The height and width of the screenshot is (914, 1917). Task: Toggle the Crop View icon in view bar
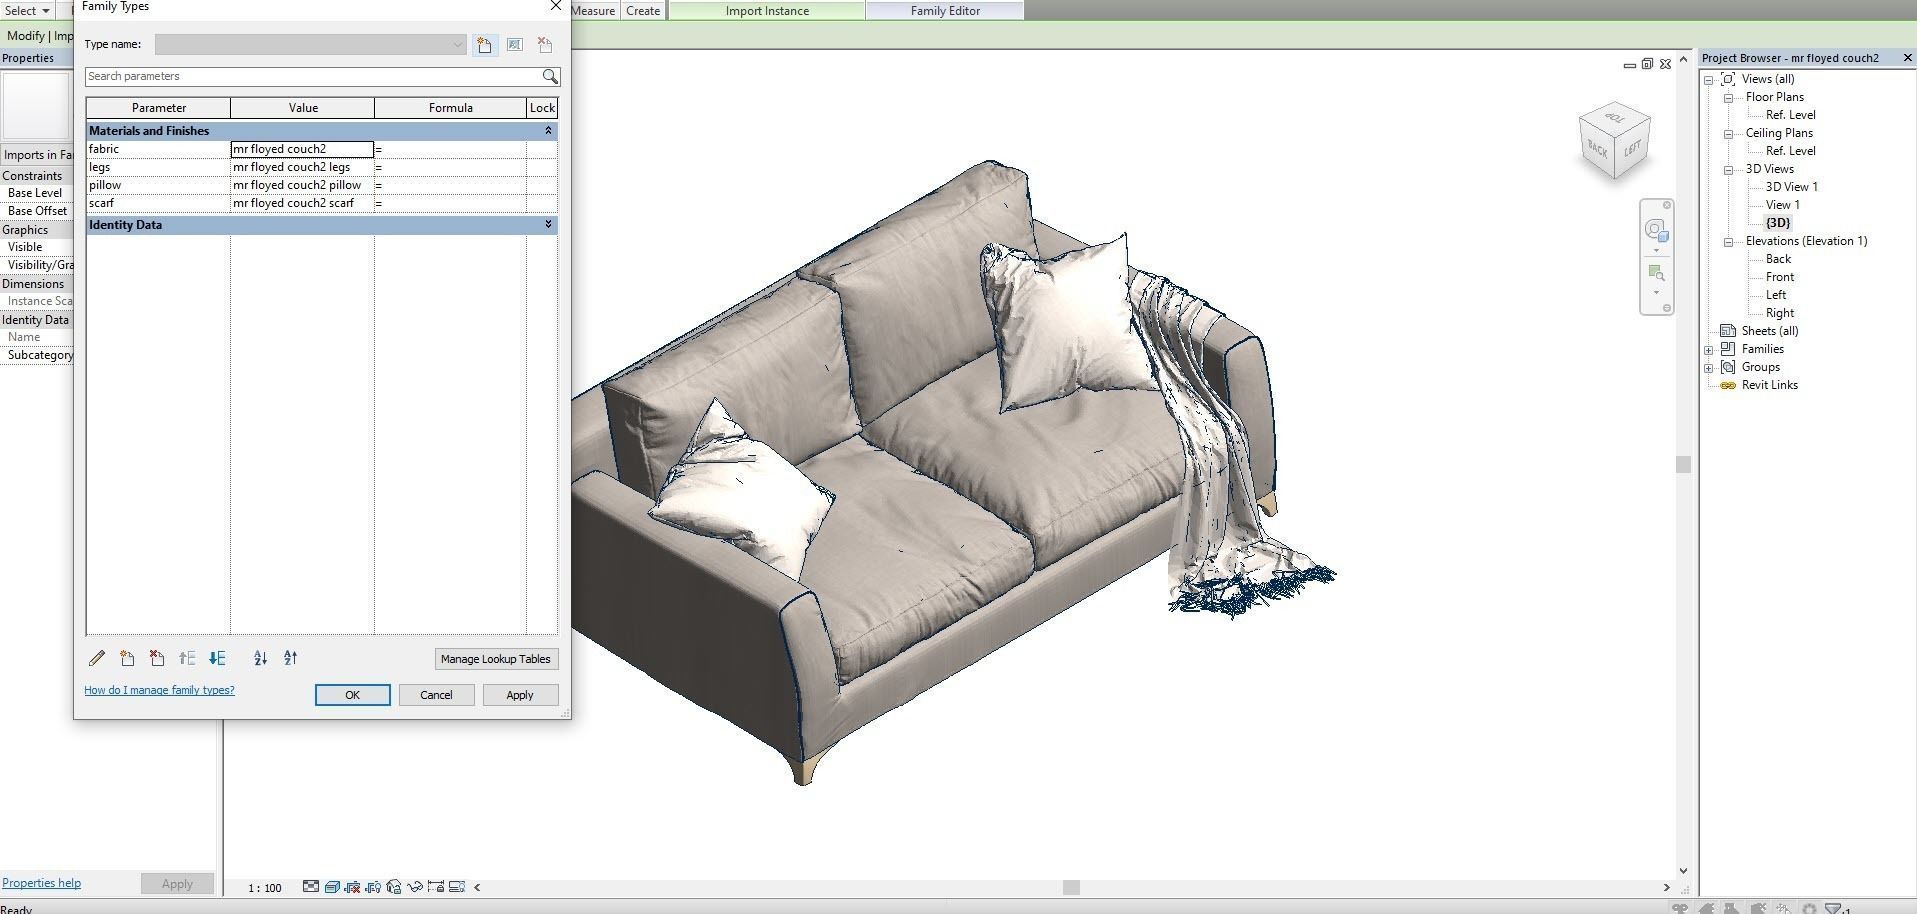point(352,887)
